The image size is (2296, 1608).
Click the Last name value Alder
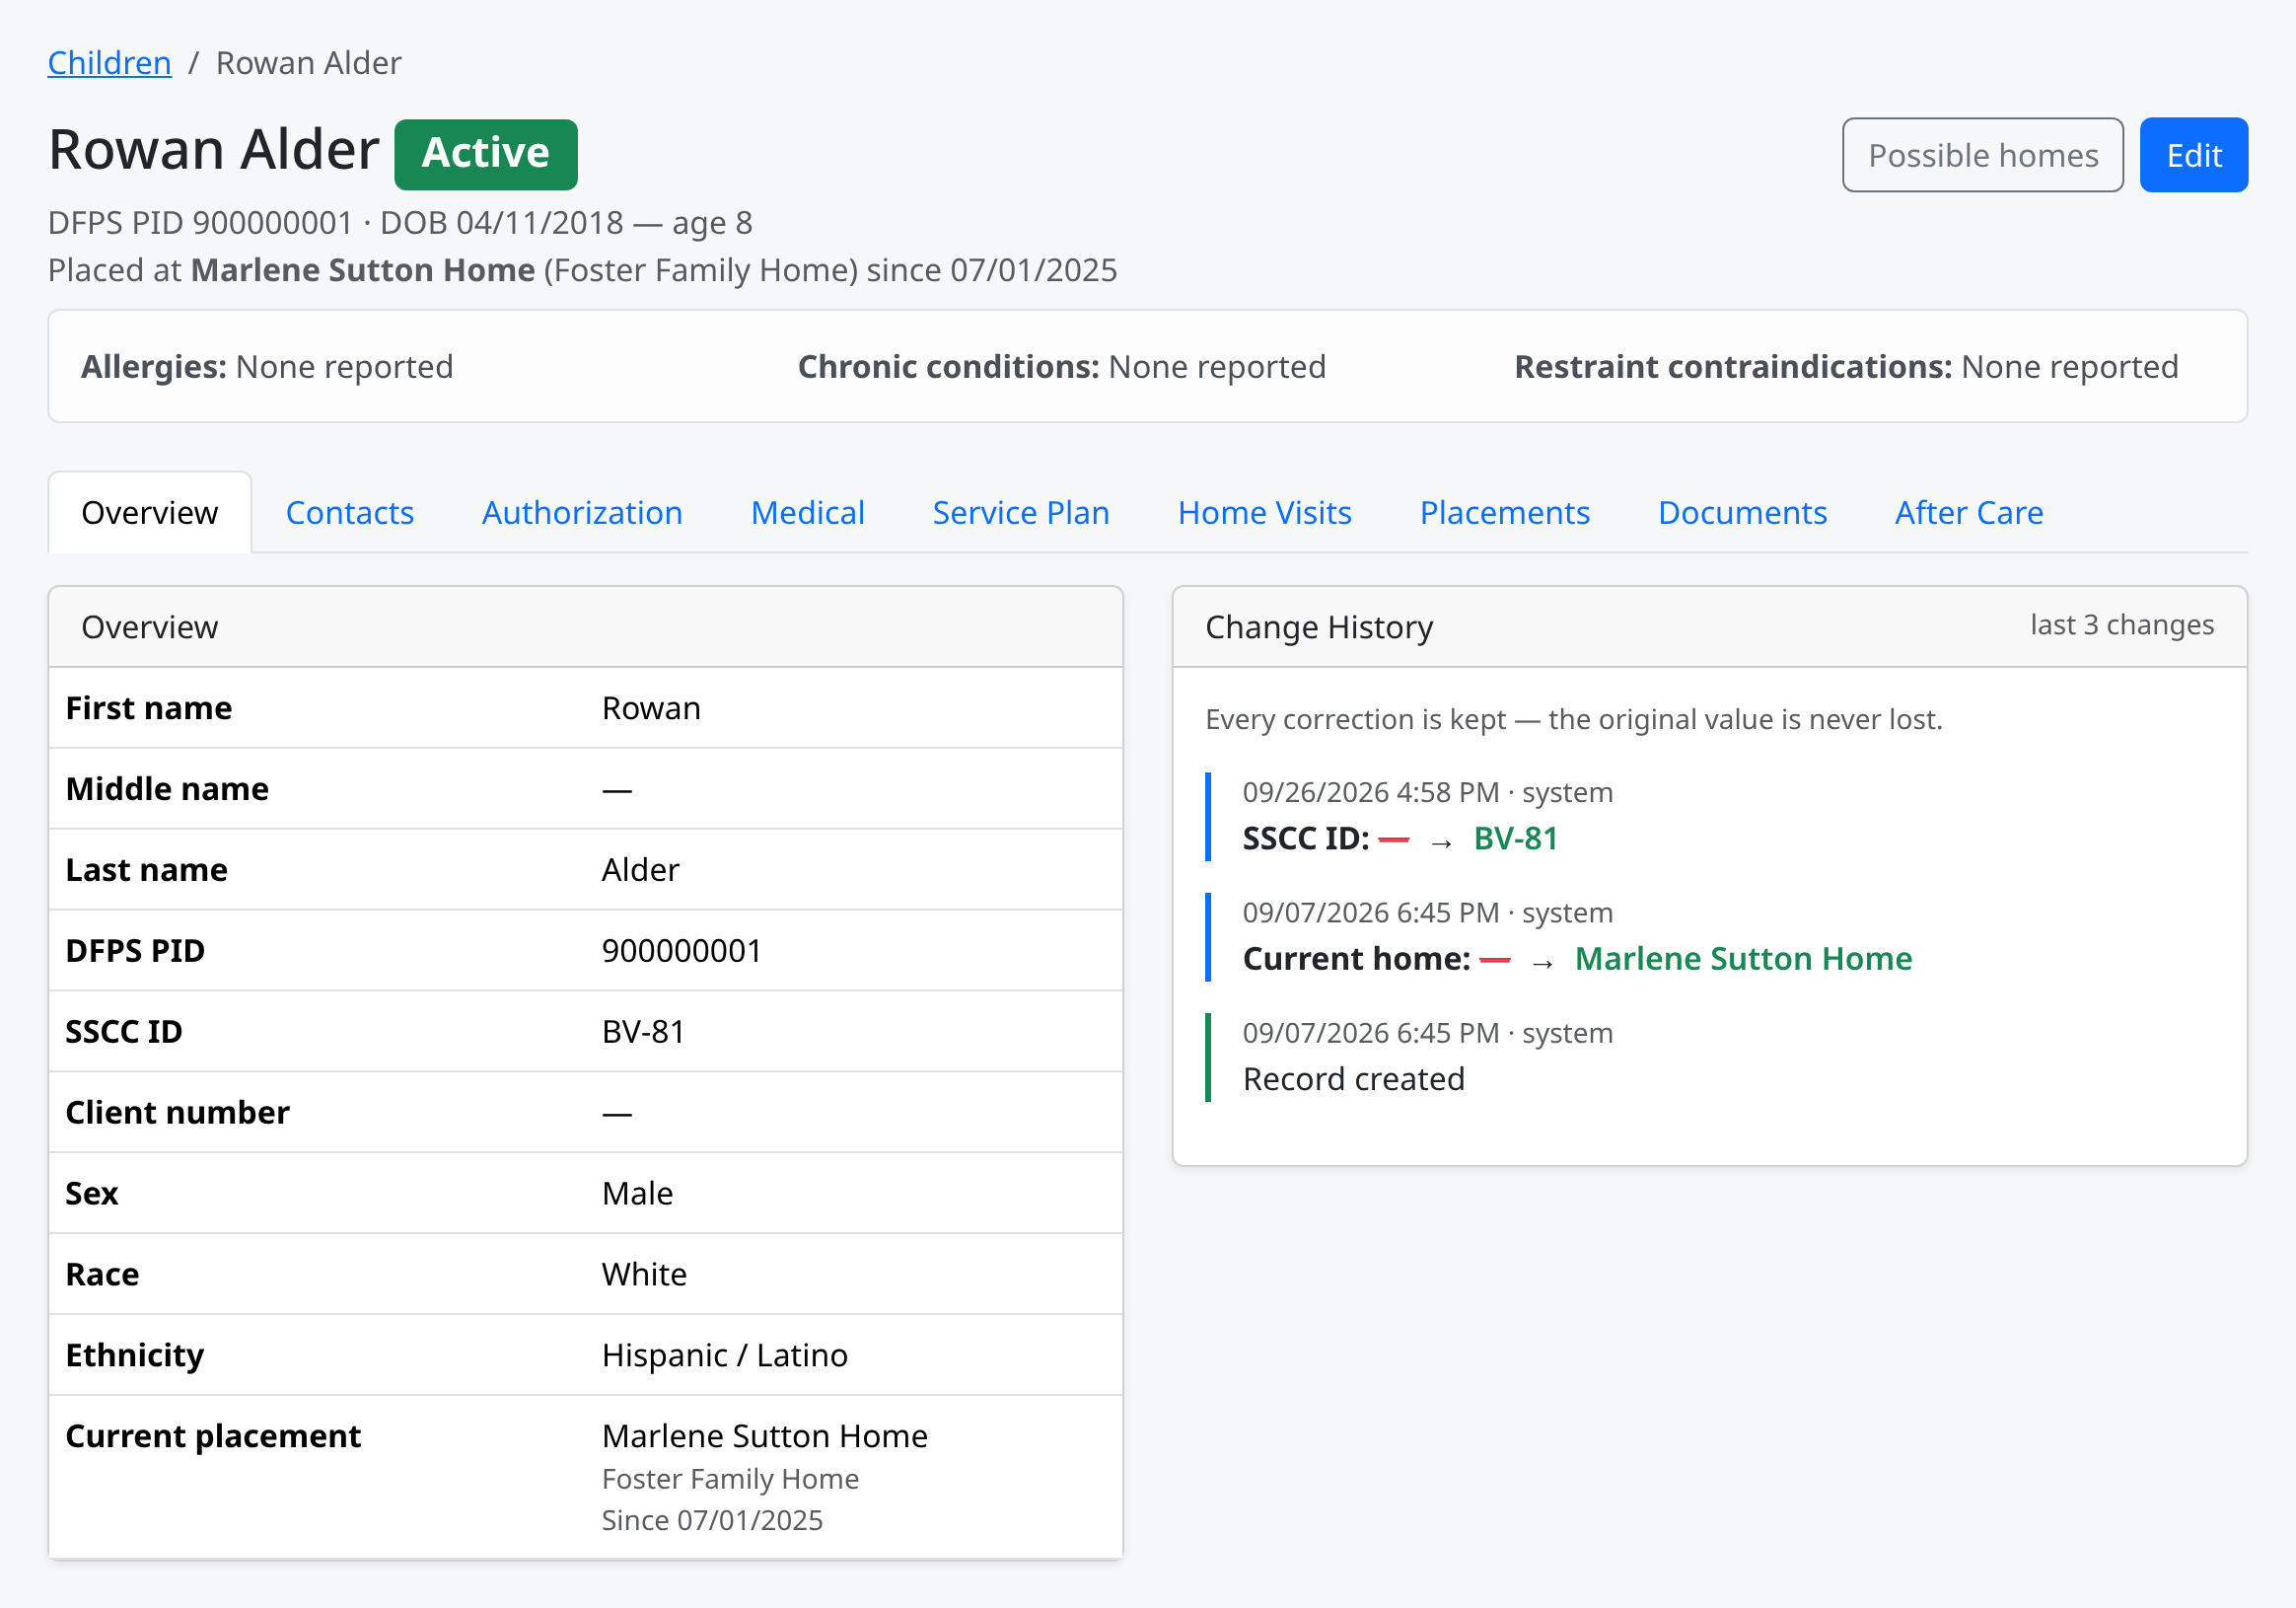click(640, 870)
